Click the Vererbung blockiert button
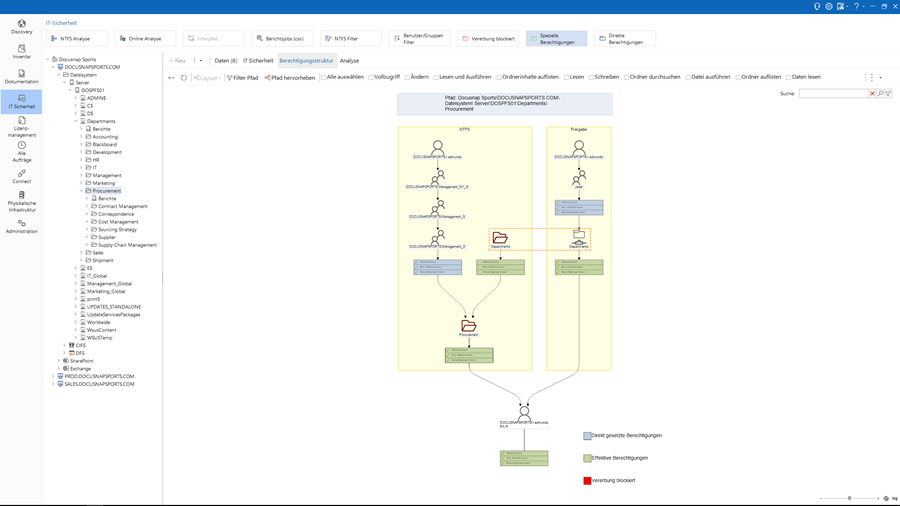Screen dimensions: 900x506 pos(487,39)
